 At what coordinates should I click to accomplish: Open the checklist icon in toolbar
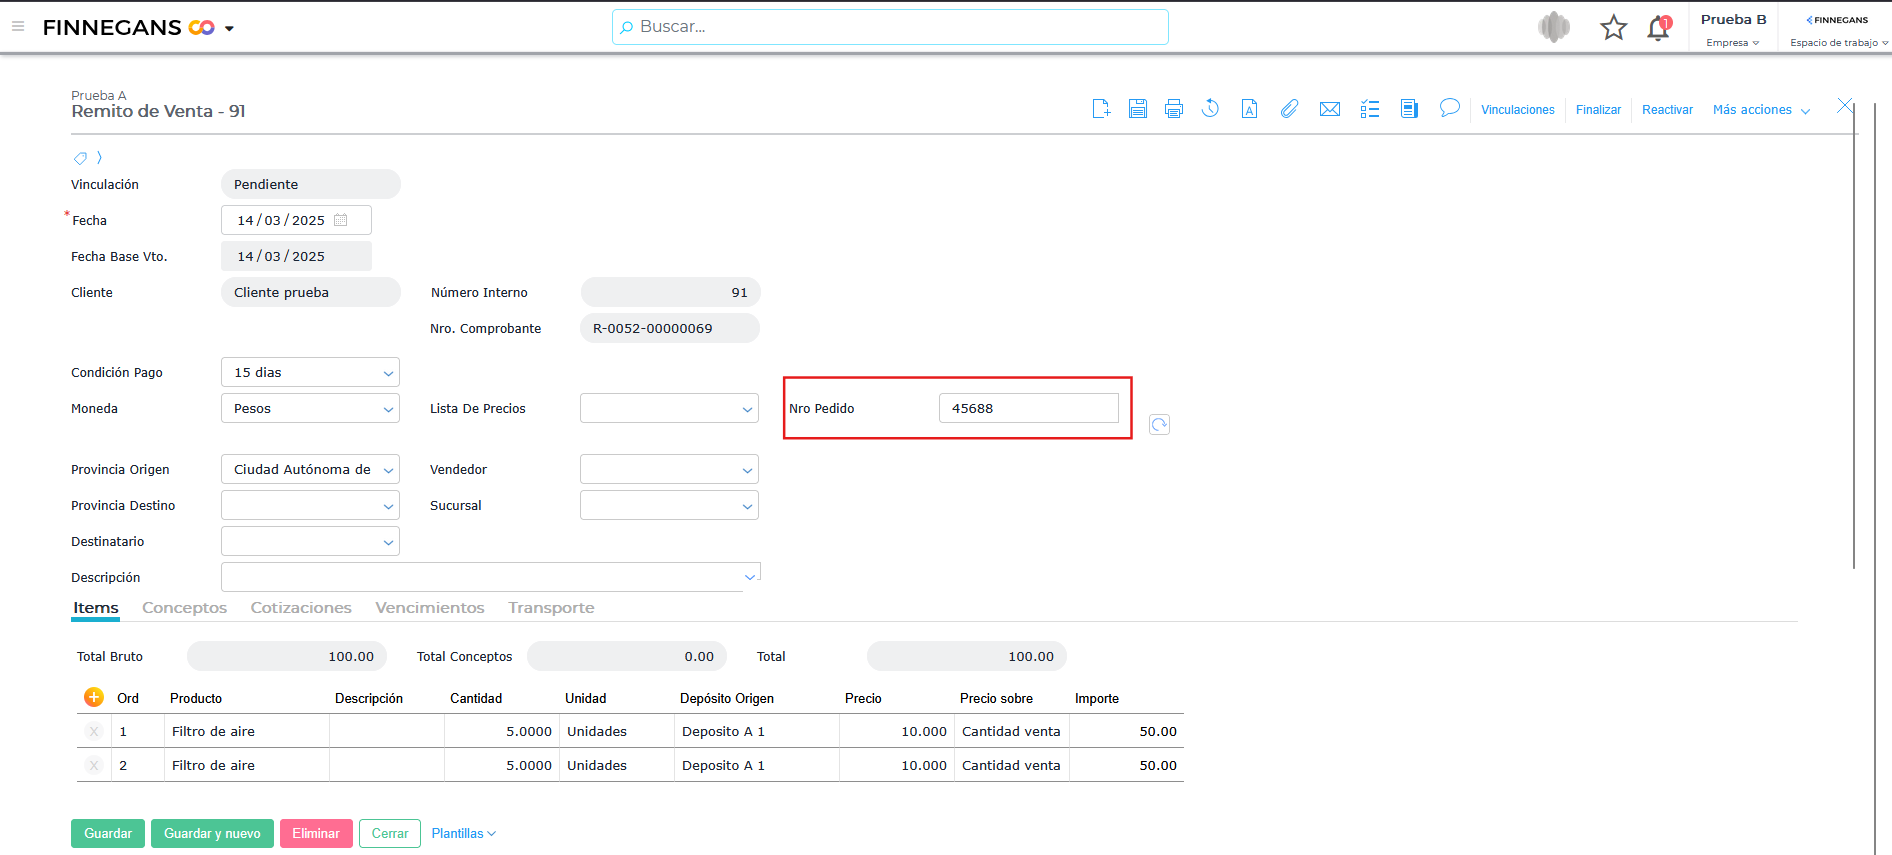point(1370,109)
